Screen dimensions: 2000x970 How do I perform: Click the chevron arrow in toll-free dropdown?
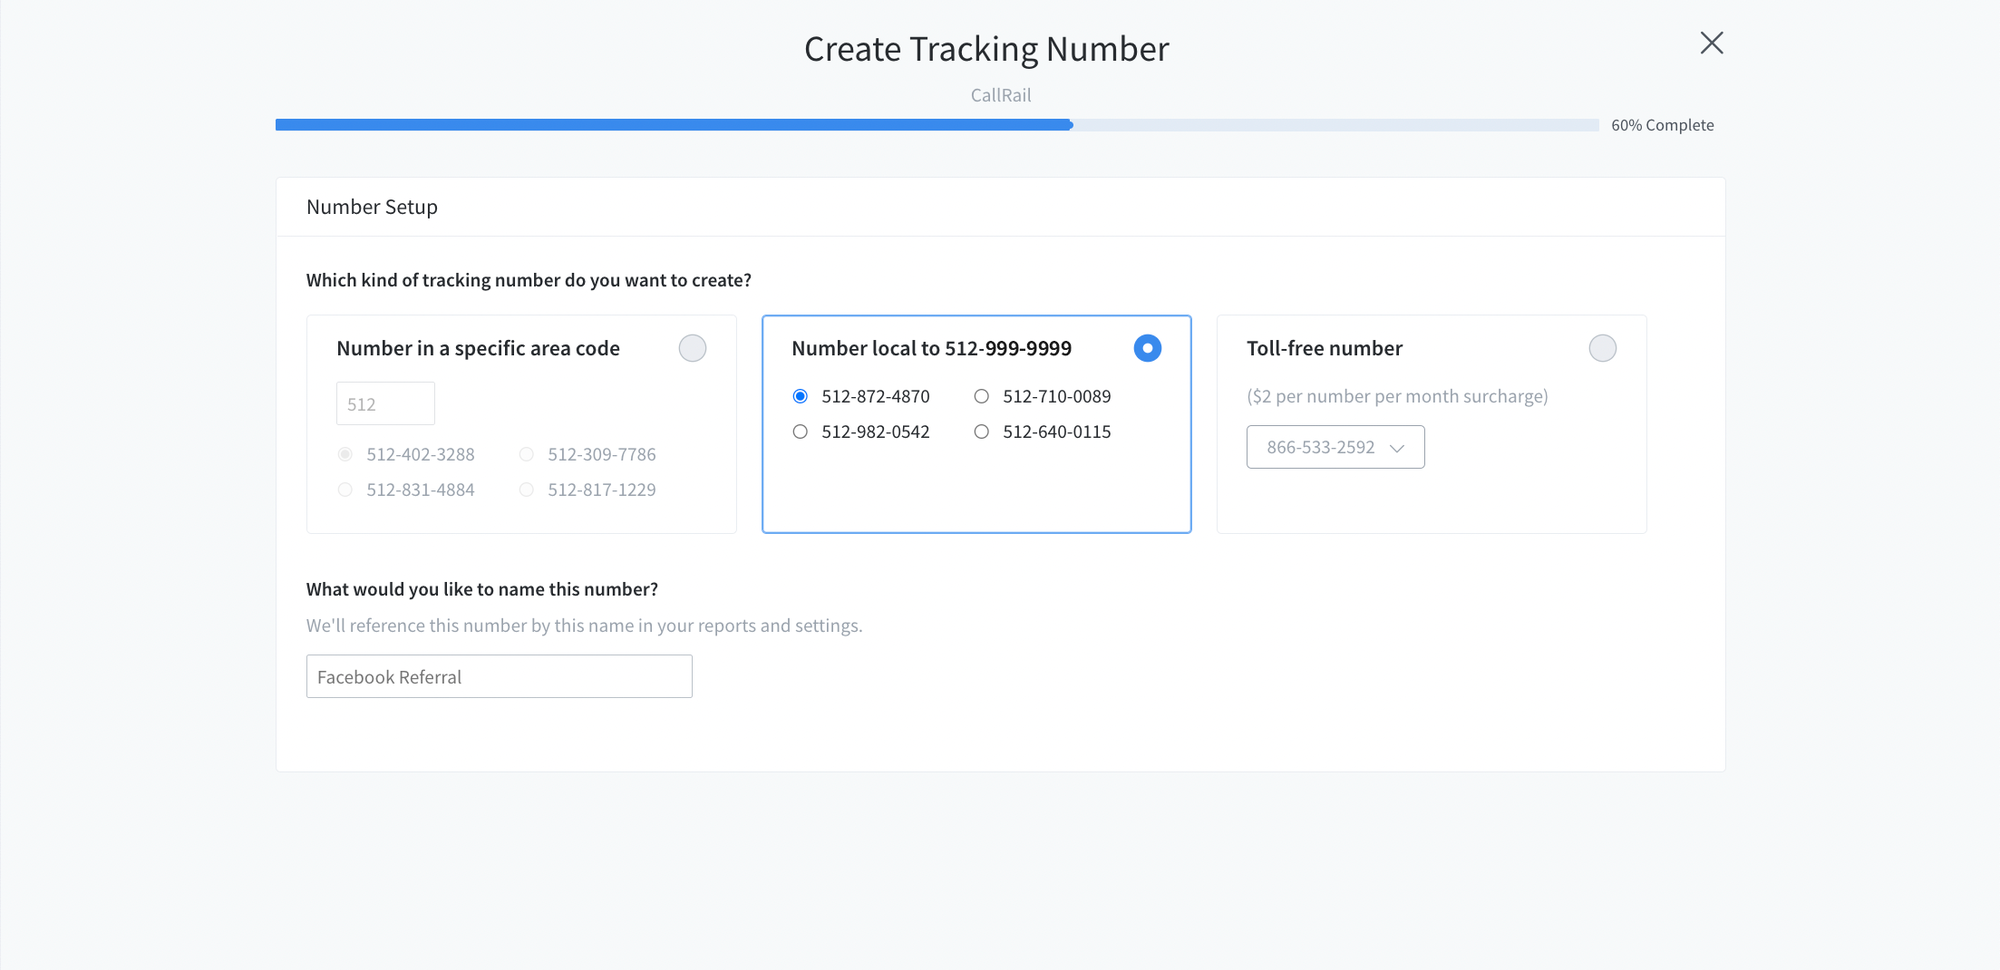click(x=1397, y=448)
